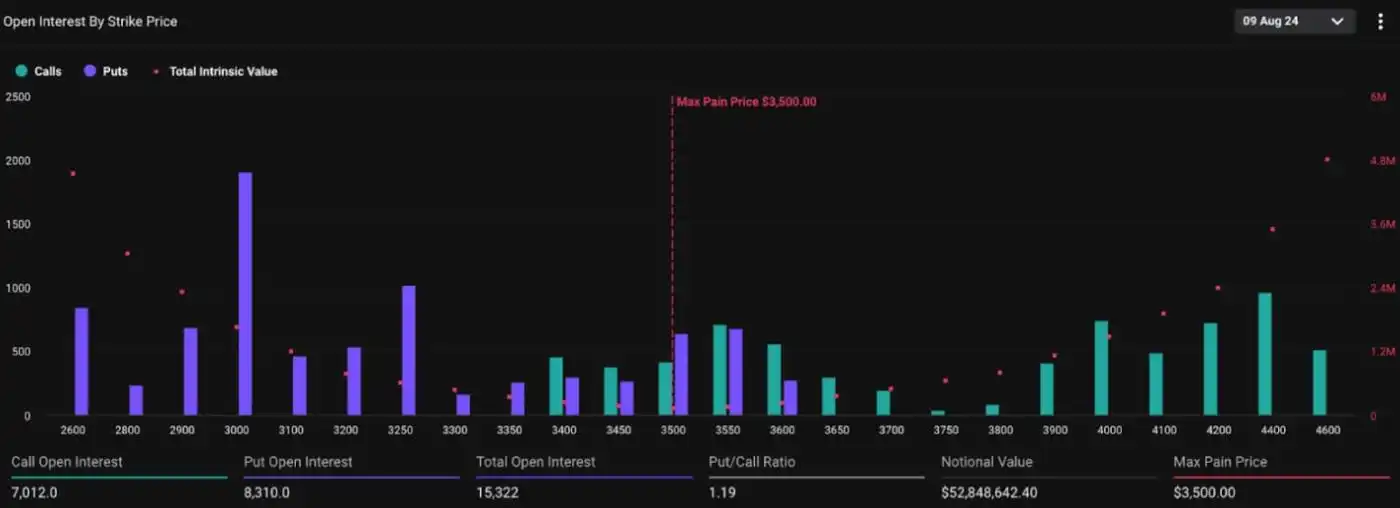The image size is (1400, 508).
Task: Select the Call Open Interest stat
Action: coord(67,477)
